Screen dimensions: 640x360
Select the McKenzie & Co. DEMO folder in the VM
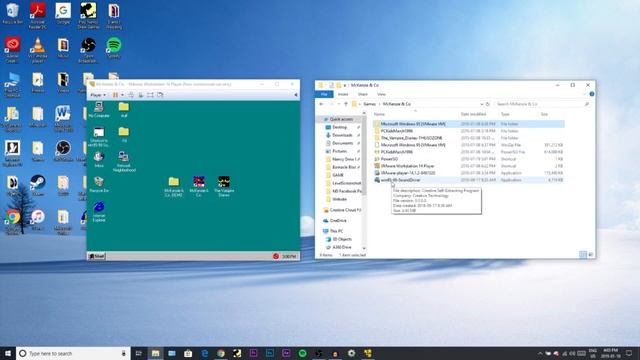click(x=174, y=187)
